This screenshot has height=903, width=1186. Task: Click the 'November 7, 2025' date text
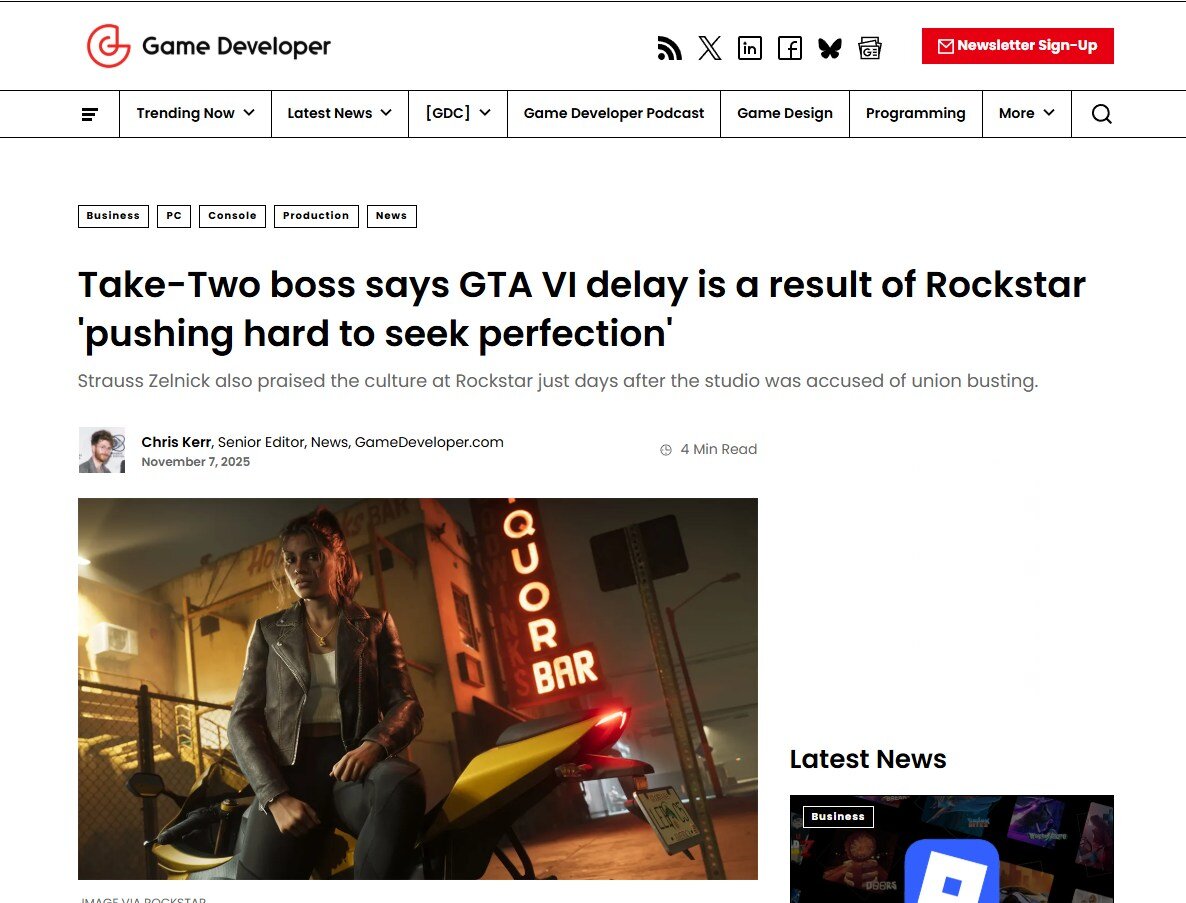[x=195, y=462]
